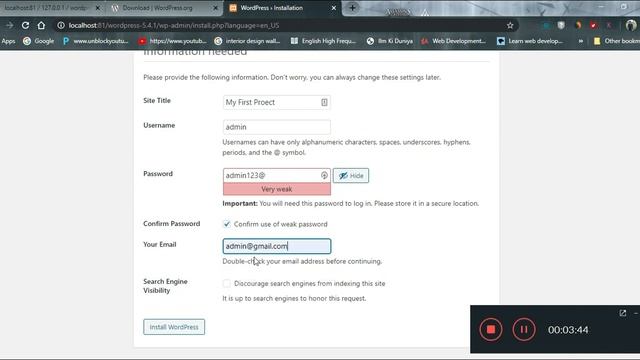Hide the password with the Hide button
Screen dimensions: 640x360
click(351, 176)
